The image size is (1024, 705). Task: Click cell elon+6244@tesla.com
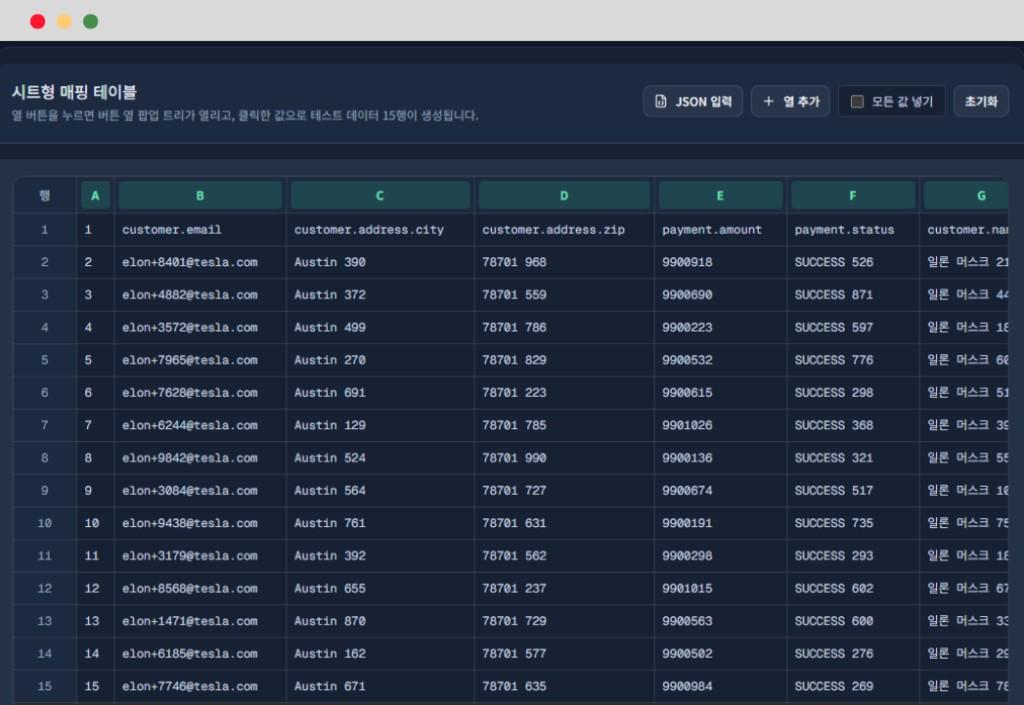(200, 425)
